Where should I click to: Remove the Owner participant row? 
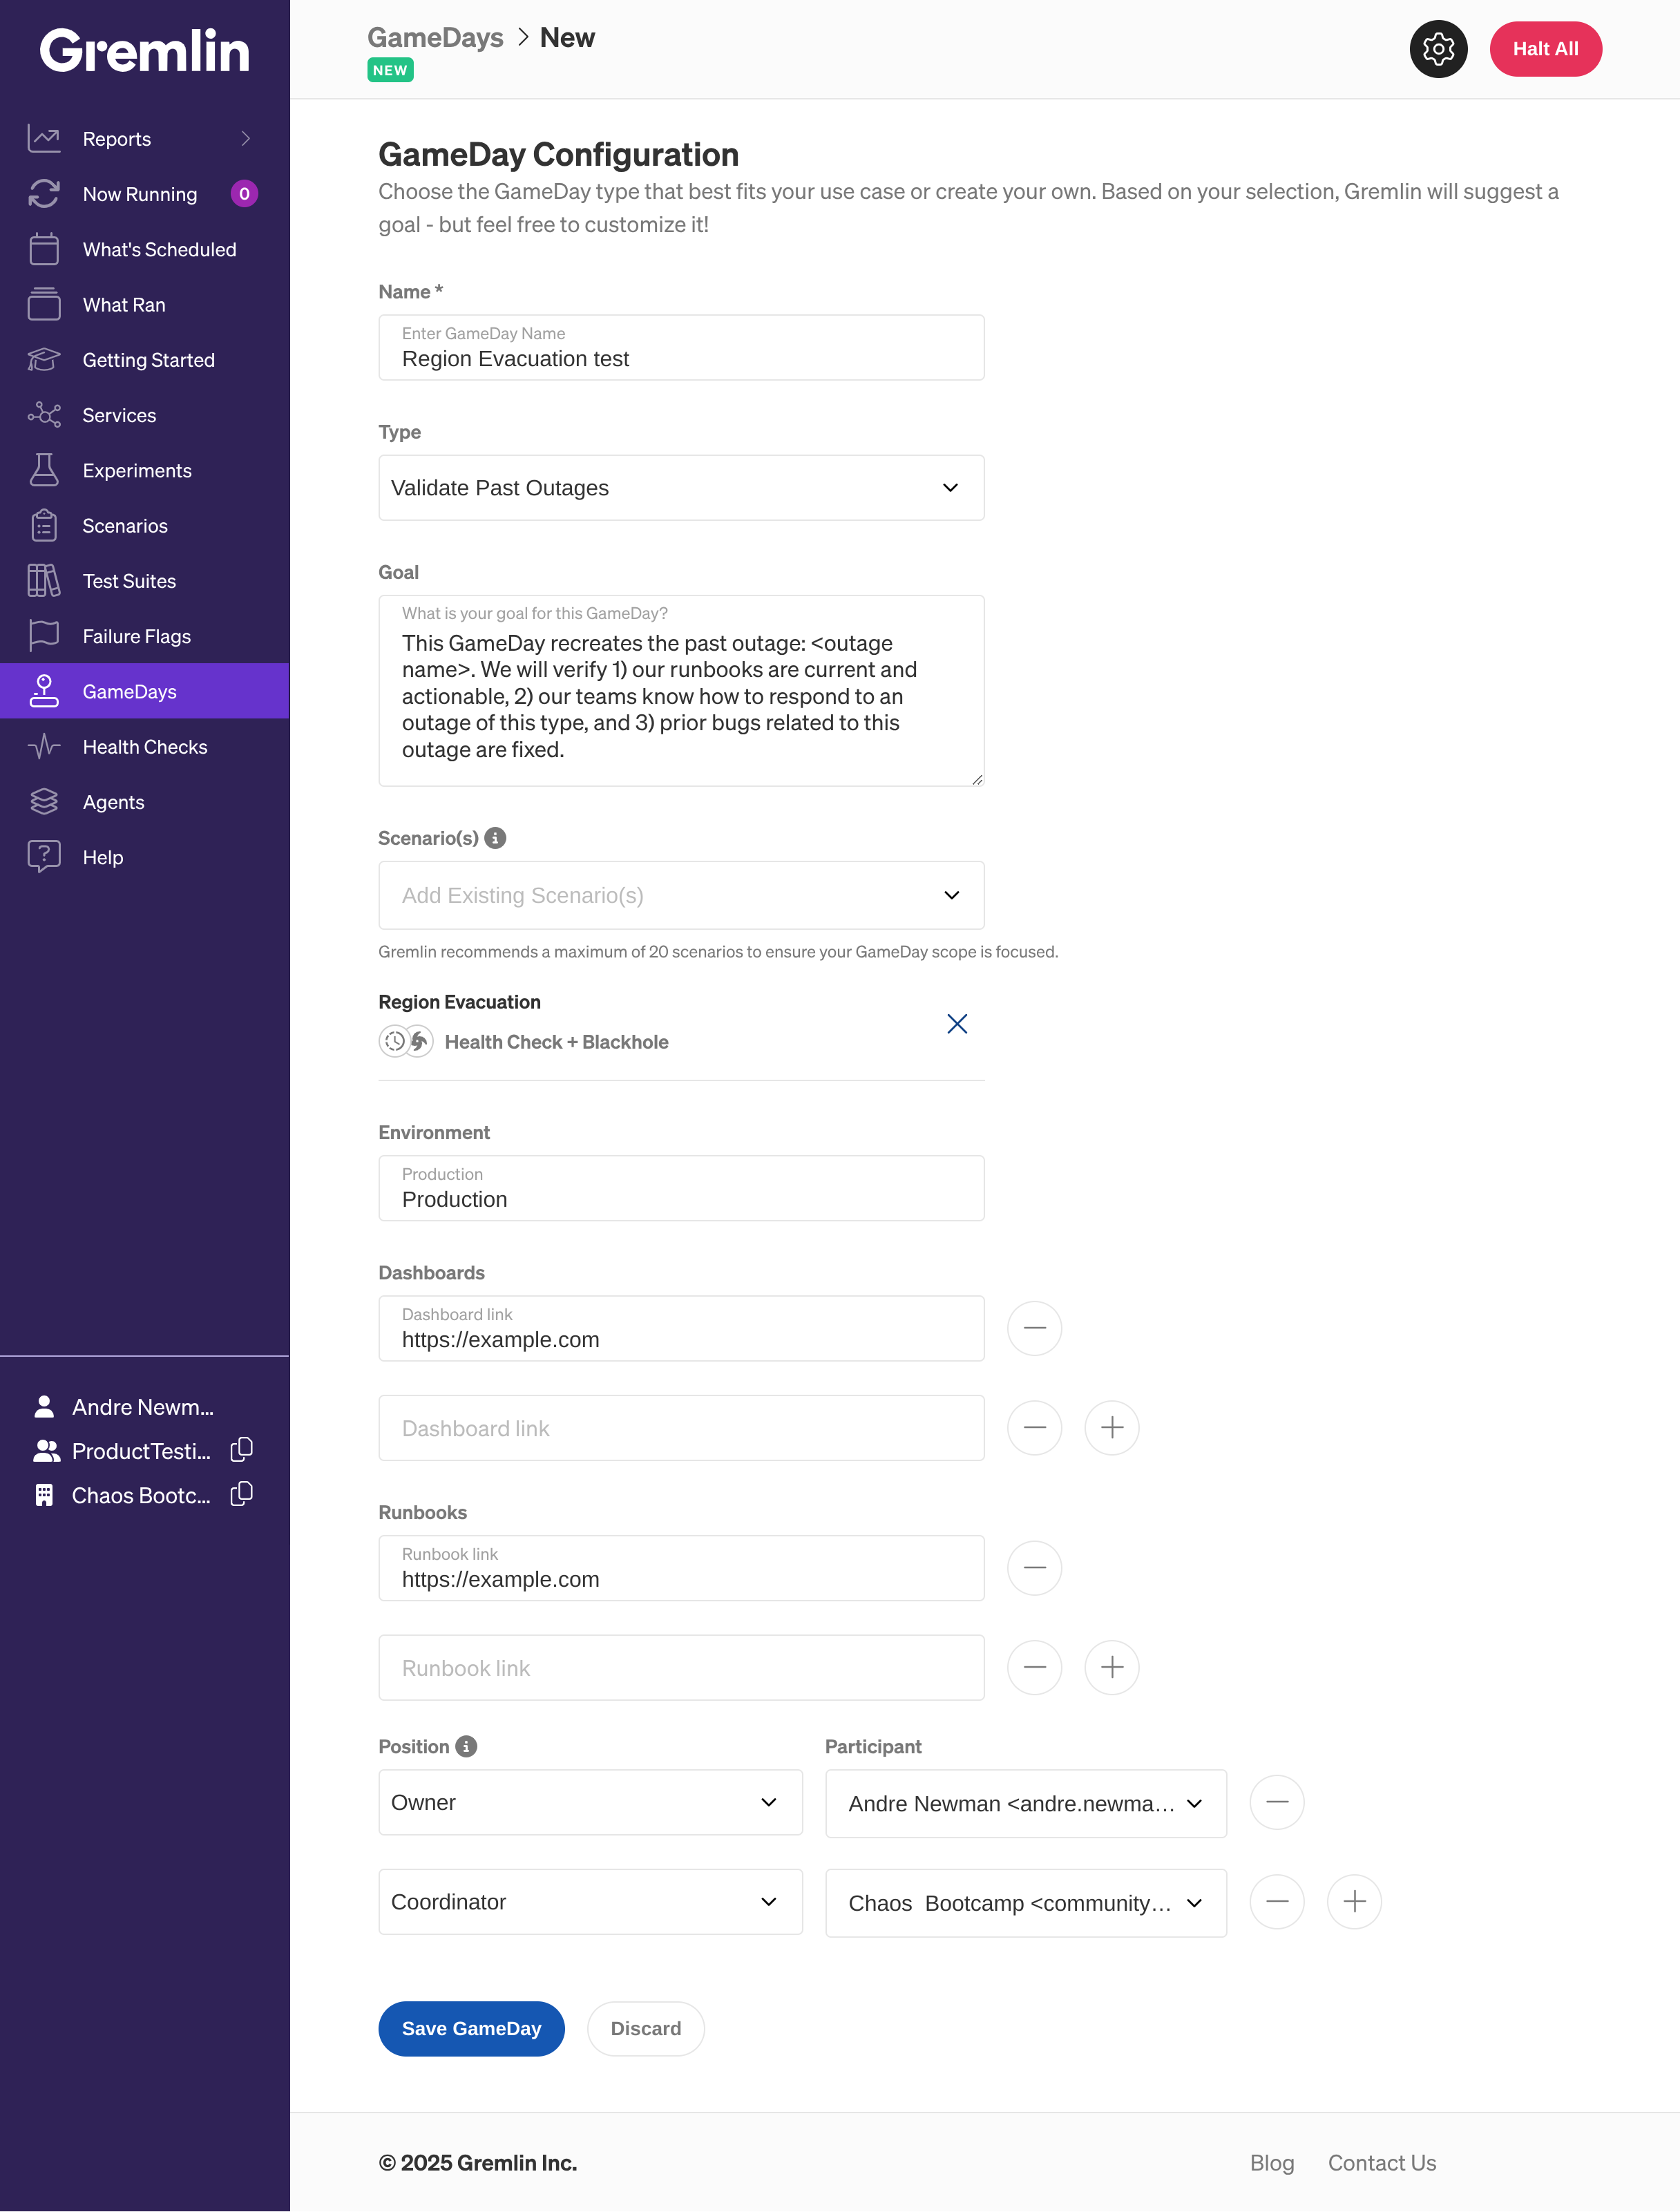1277,1802
